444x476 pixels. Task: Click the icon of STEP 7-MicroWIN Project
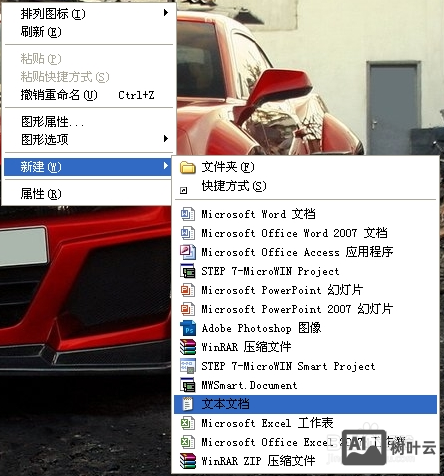[188, 271]
